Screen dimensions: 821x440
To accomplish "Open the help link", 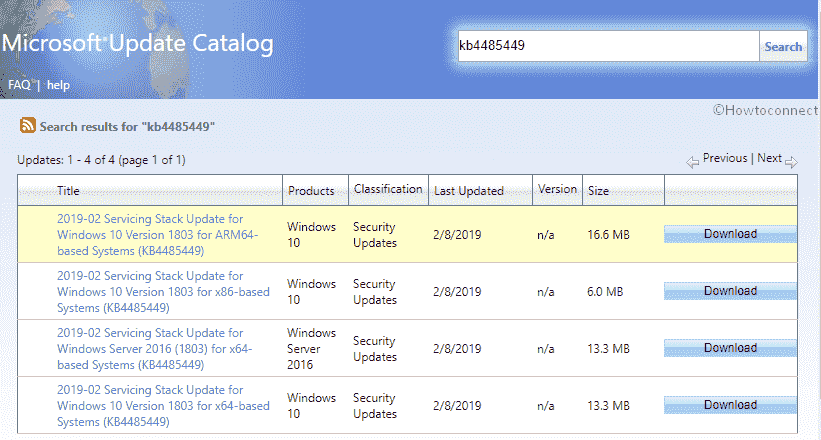I will [58, 85].
